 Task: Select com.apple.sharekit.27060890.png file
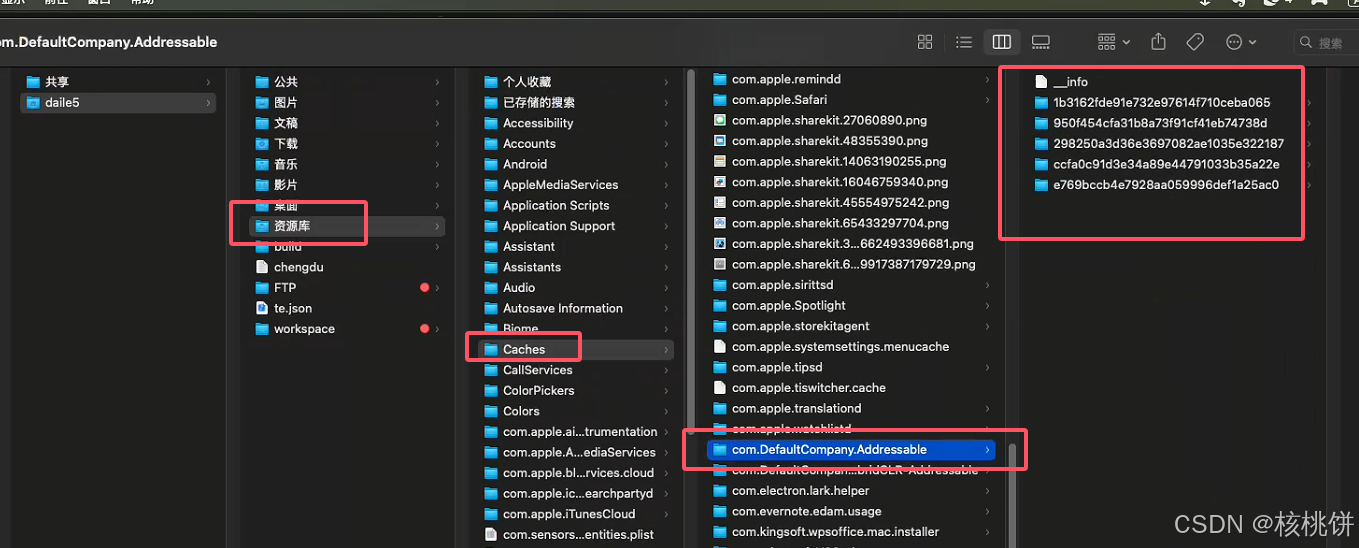point(851,120)
